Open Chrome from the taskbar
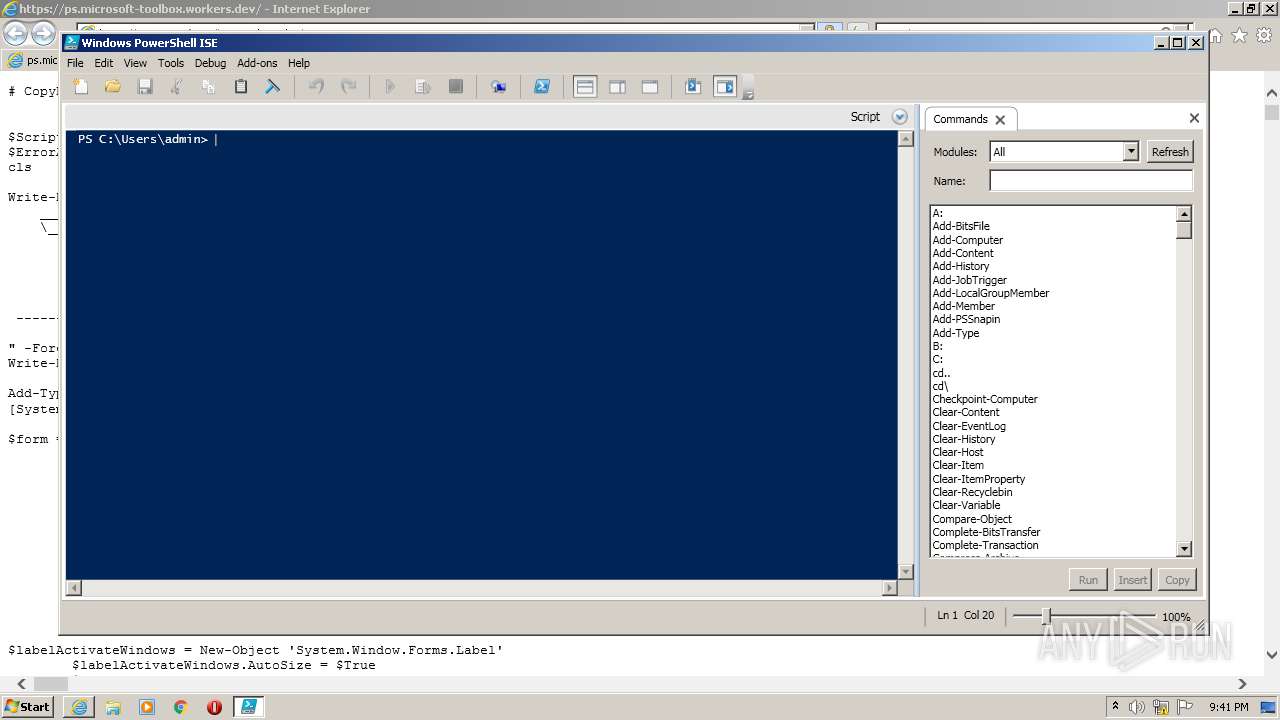 point(181,707)
